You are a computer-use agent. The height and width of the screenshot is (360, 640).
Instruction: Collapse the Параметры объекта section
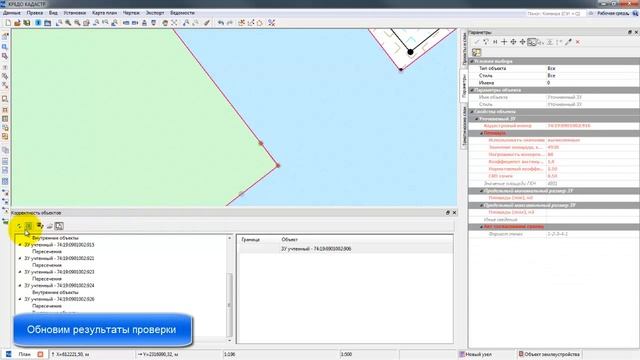[472, 90]
